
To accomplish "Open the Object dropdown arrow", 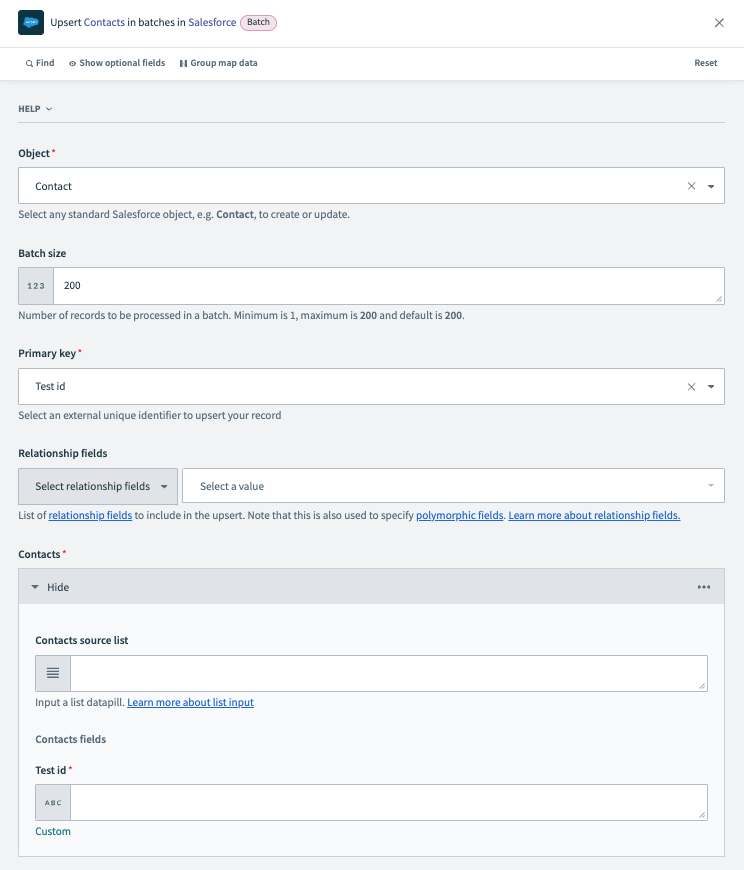I will (x=711, y=186).
